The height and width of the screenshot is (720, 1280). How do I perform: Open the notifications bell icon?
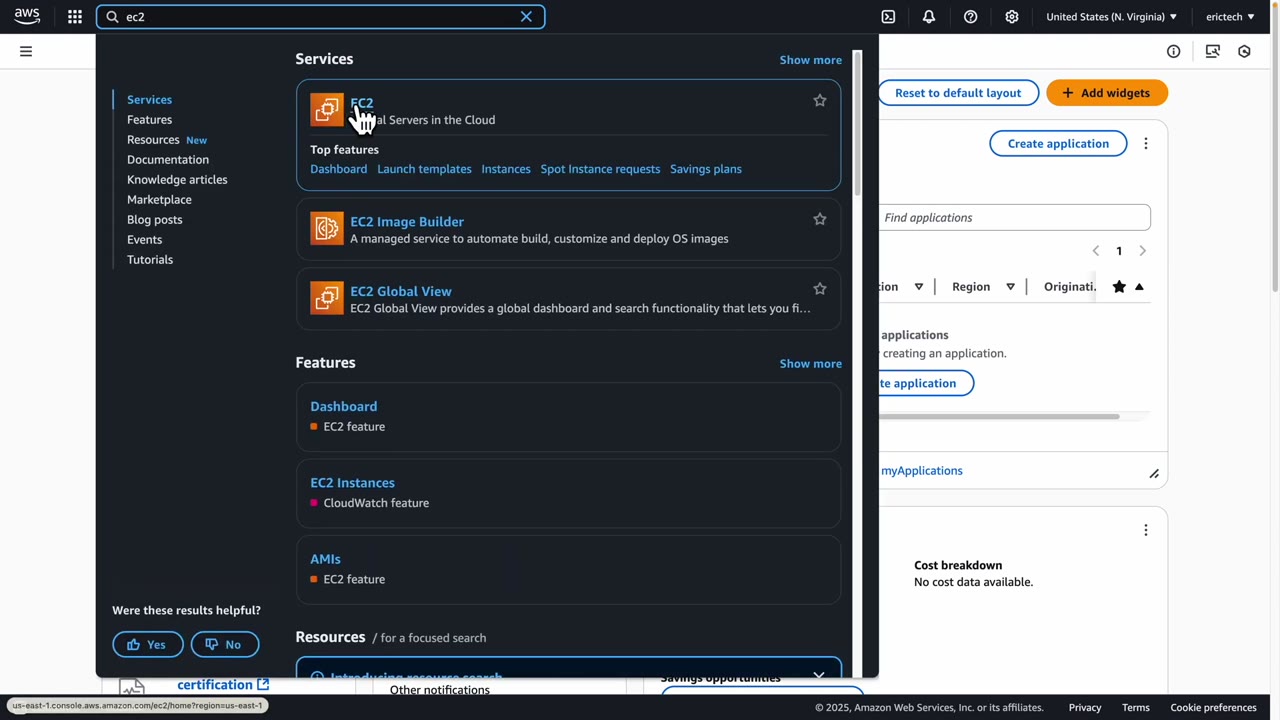coord(929,17)
